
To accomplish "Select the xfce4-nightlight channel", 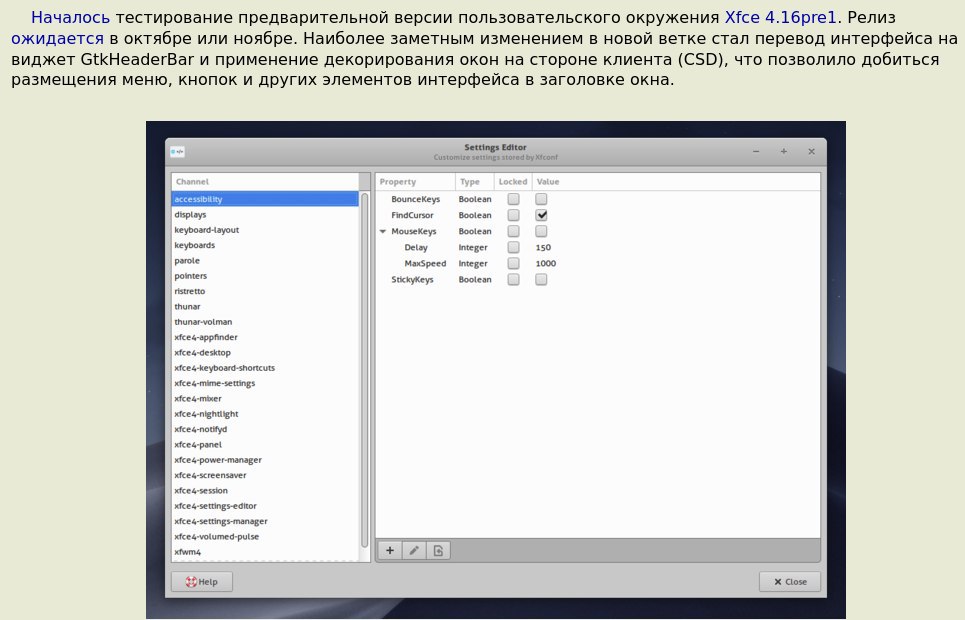I will click(x=265, y=414).
